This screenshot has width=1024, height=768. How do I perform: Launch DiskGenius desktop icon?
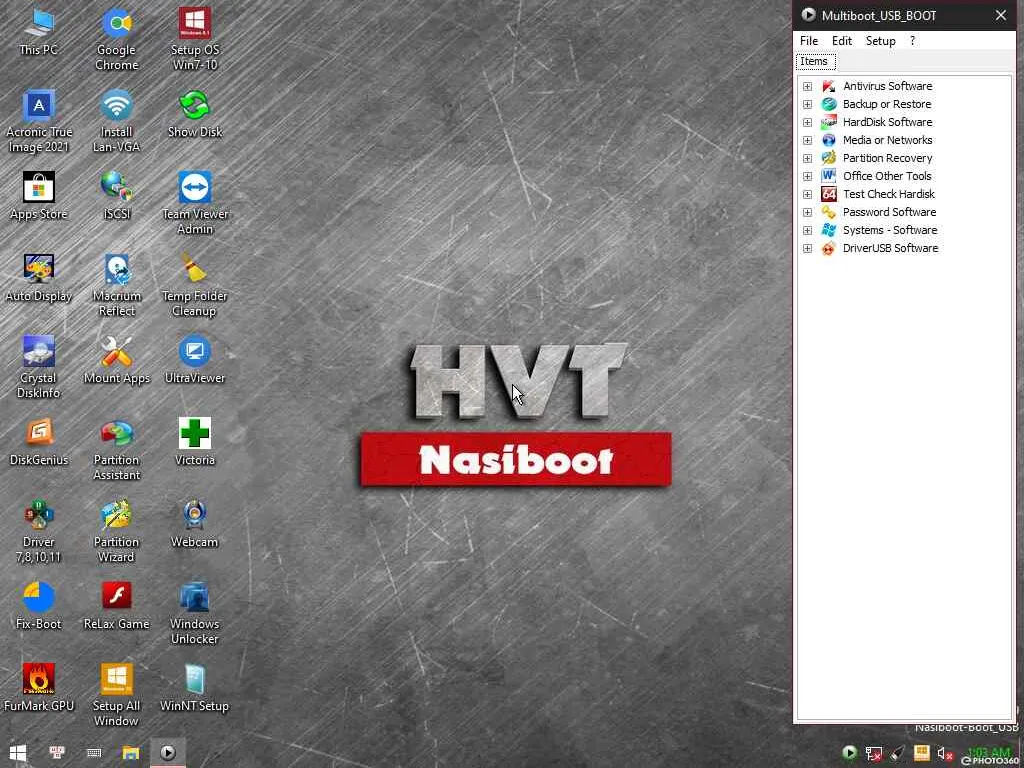(x=39, y=442)
